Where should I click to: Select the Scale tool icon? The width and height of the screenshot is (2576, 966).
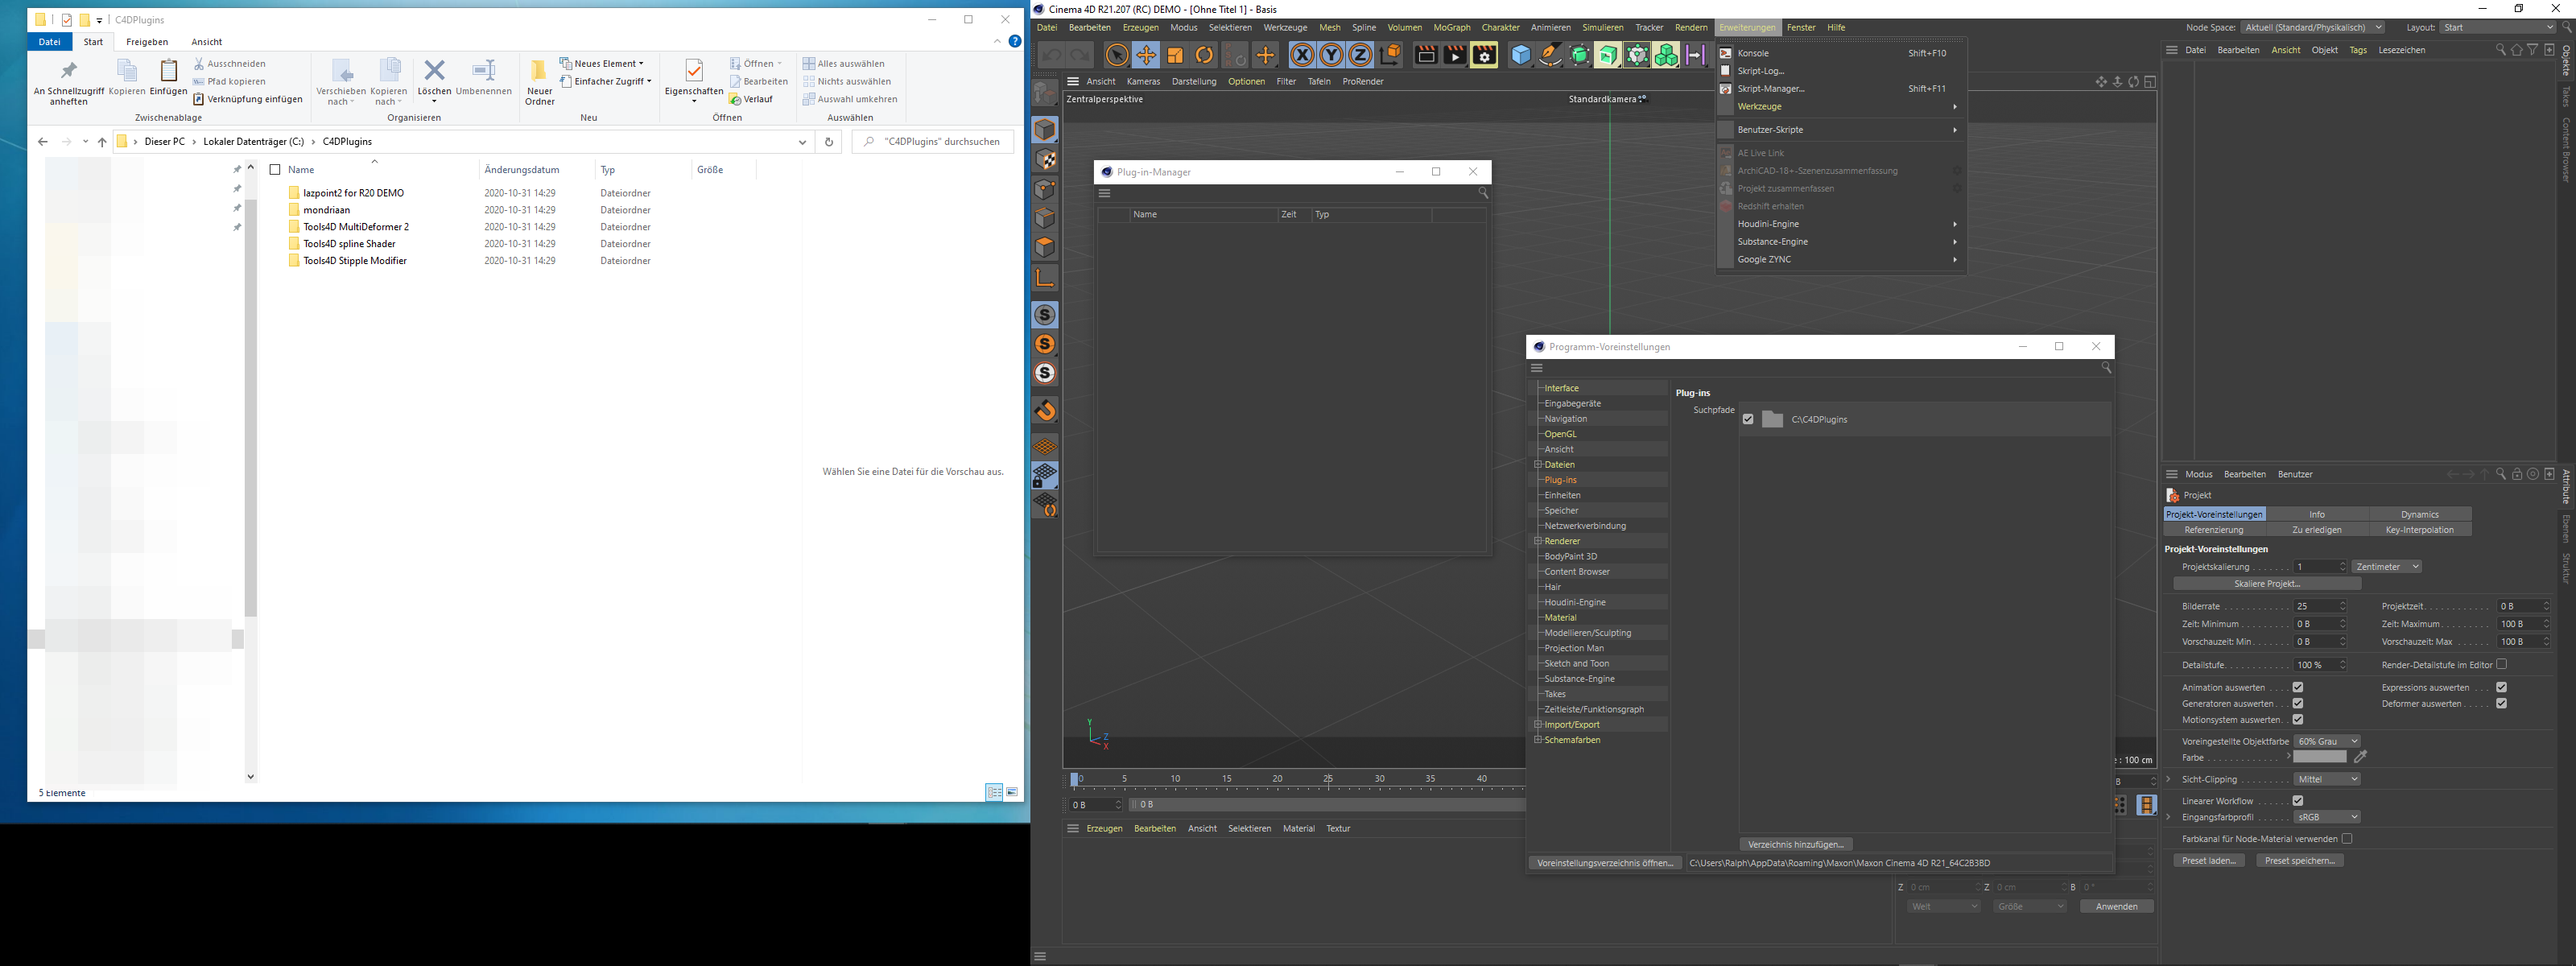[1175, 56]
